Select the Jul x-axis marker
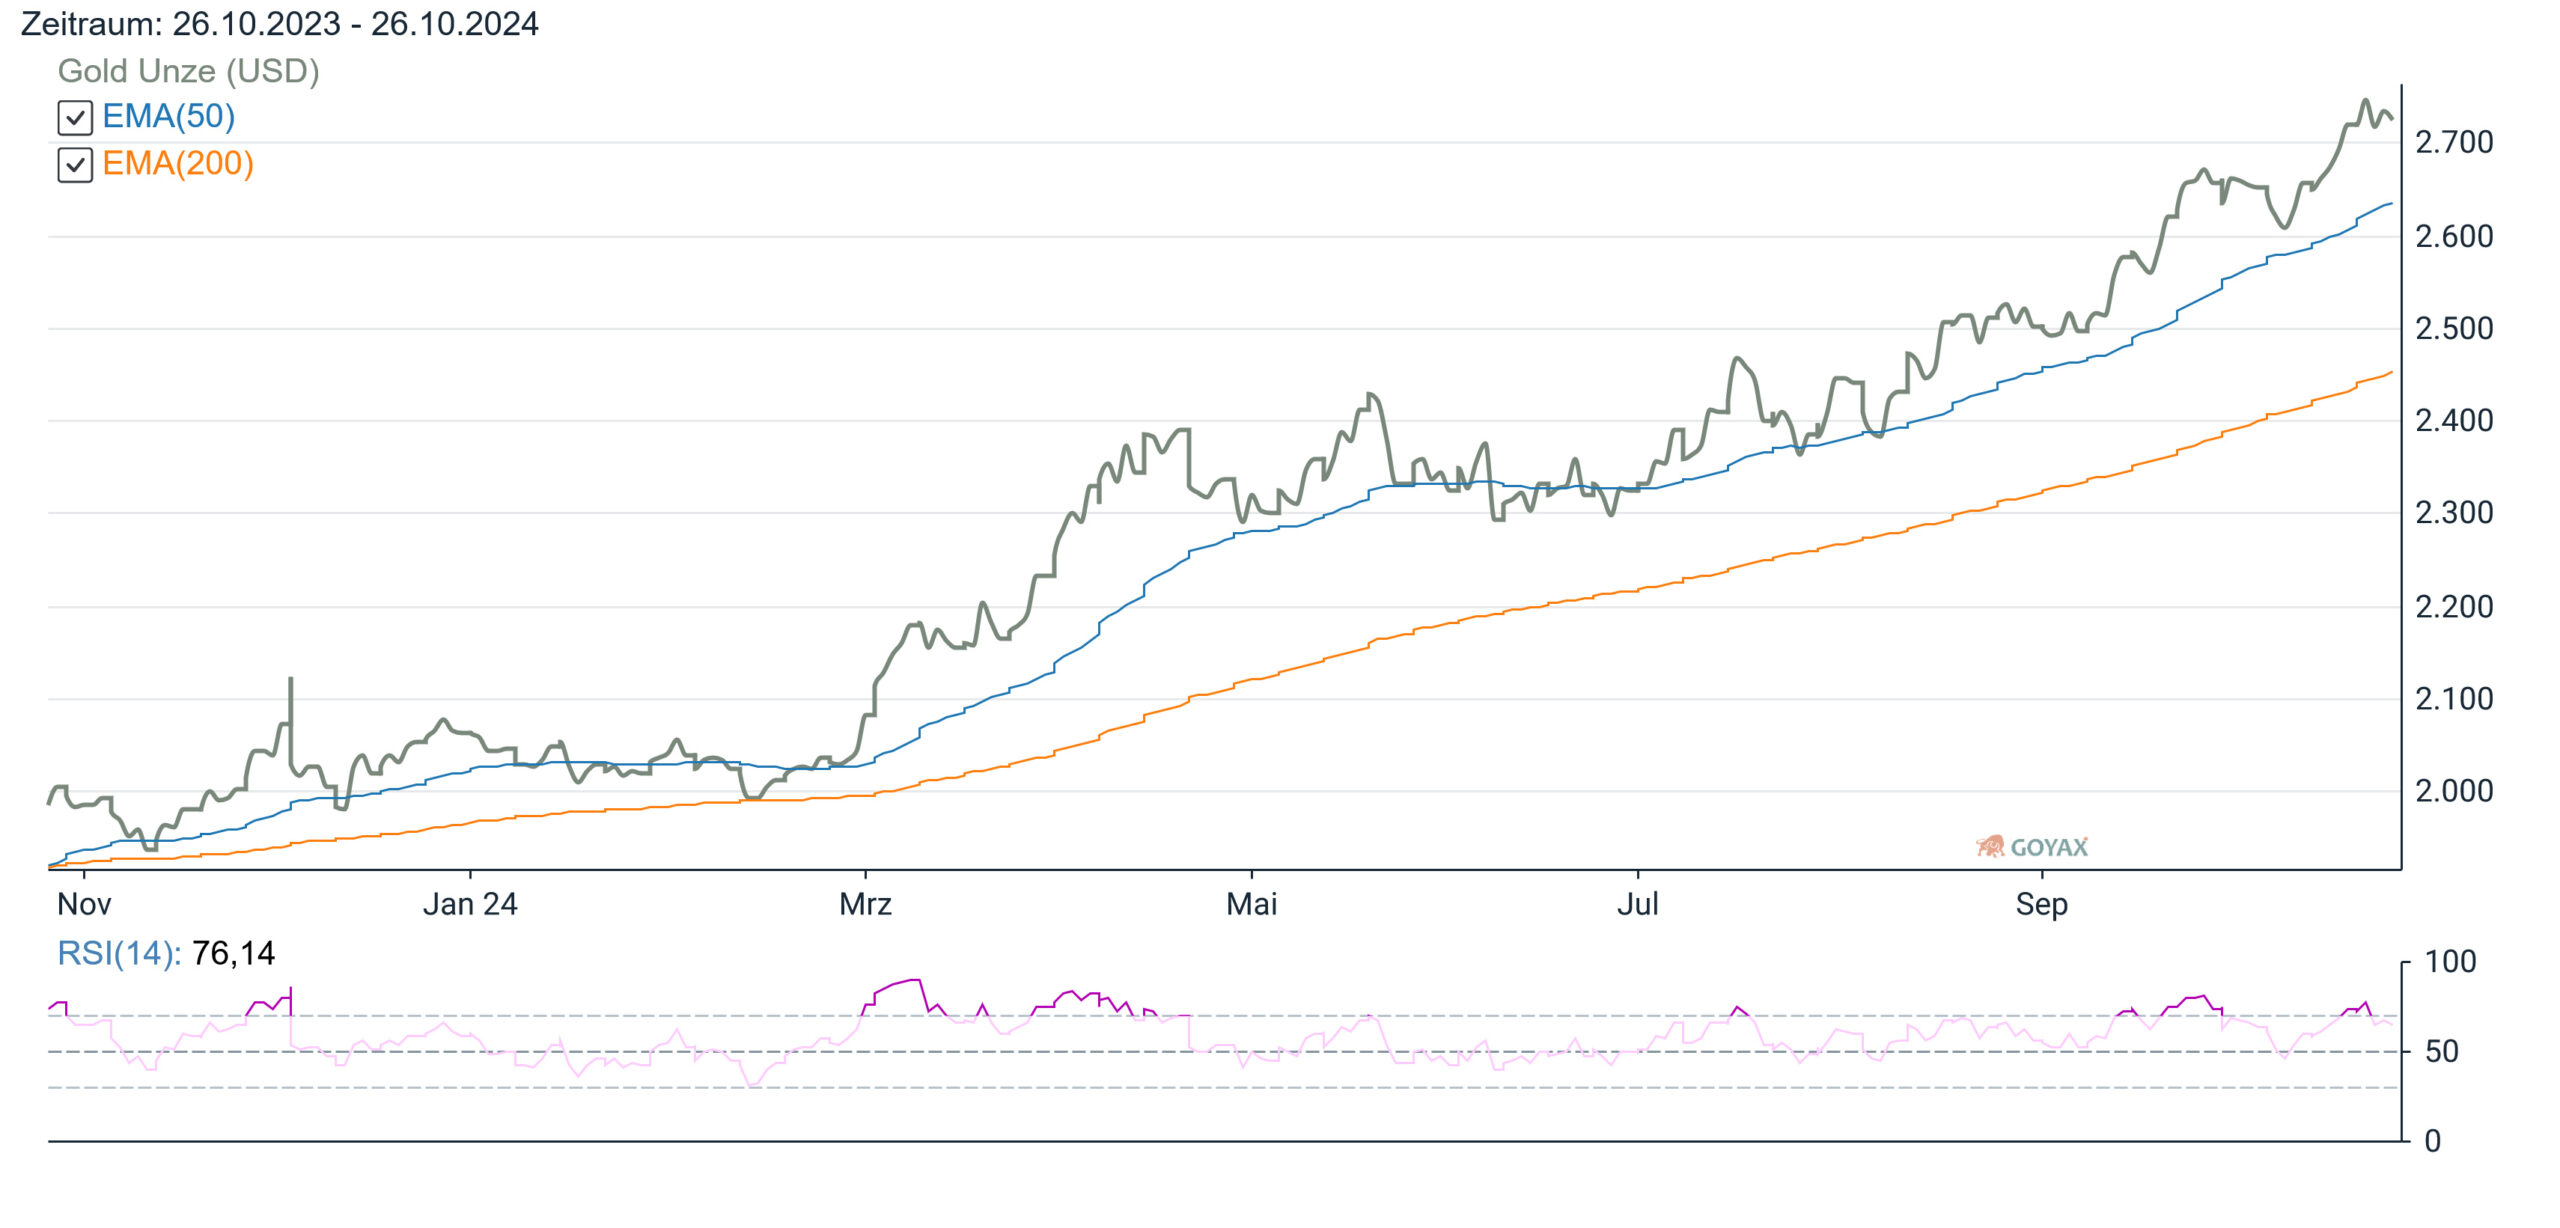 (1638, 904)
